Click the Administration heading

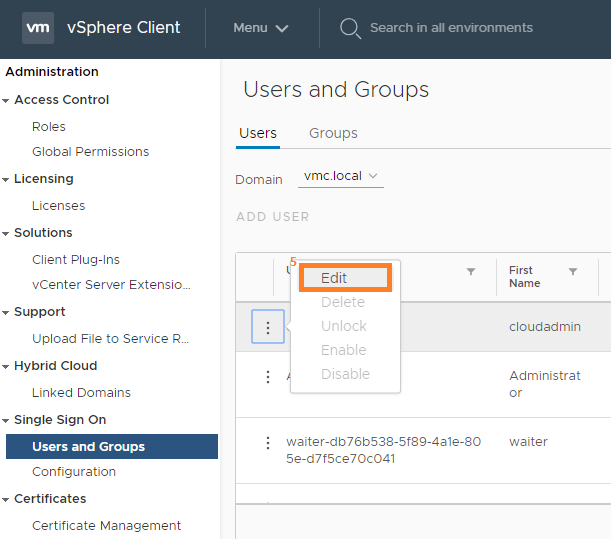52,72
